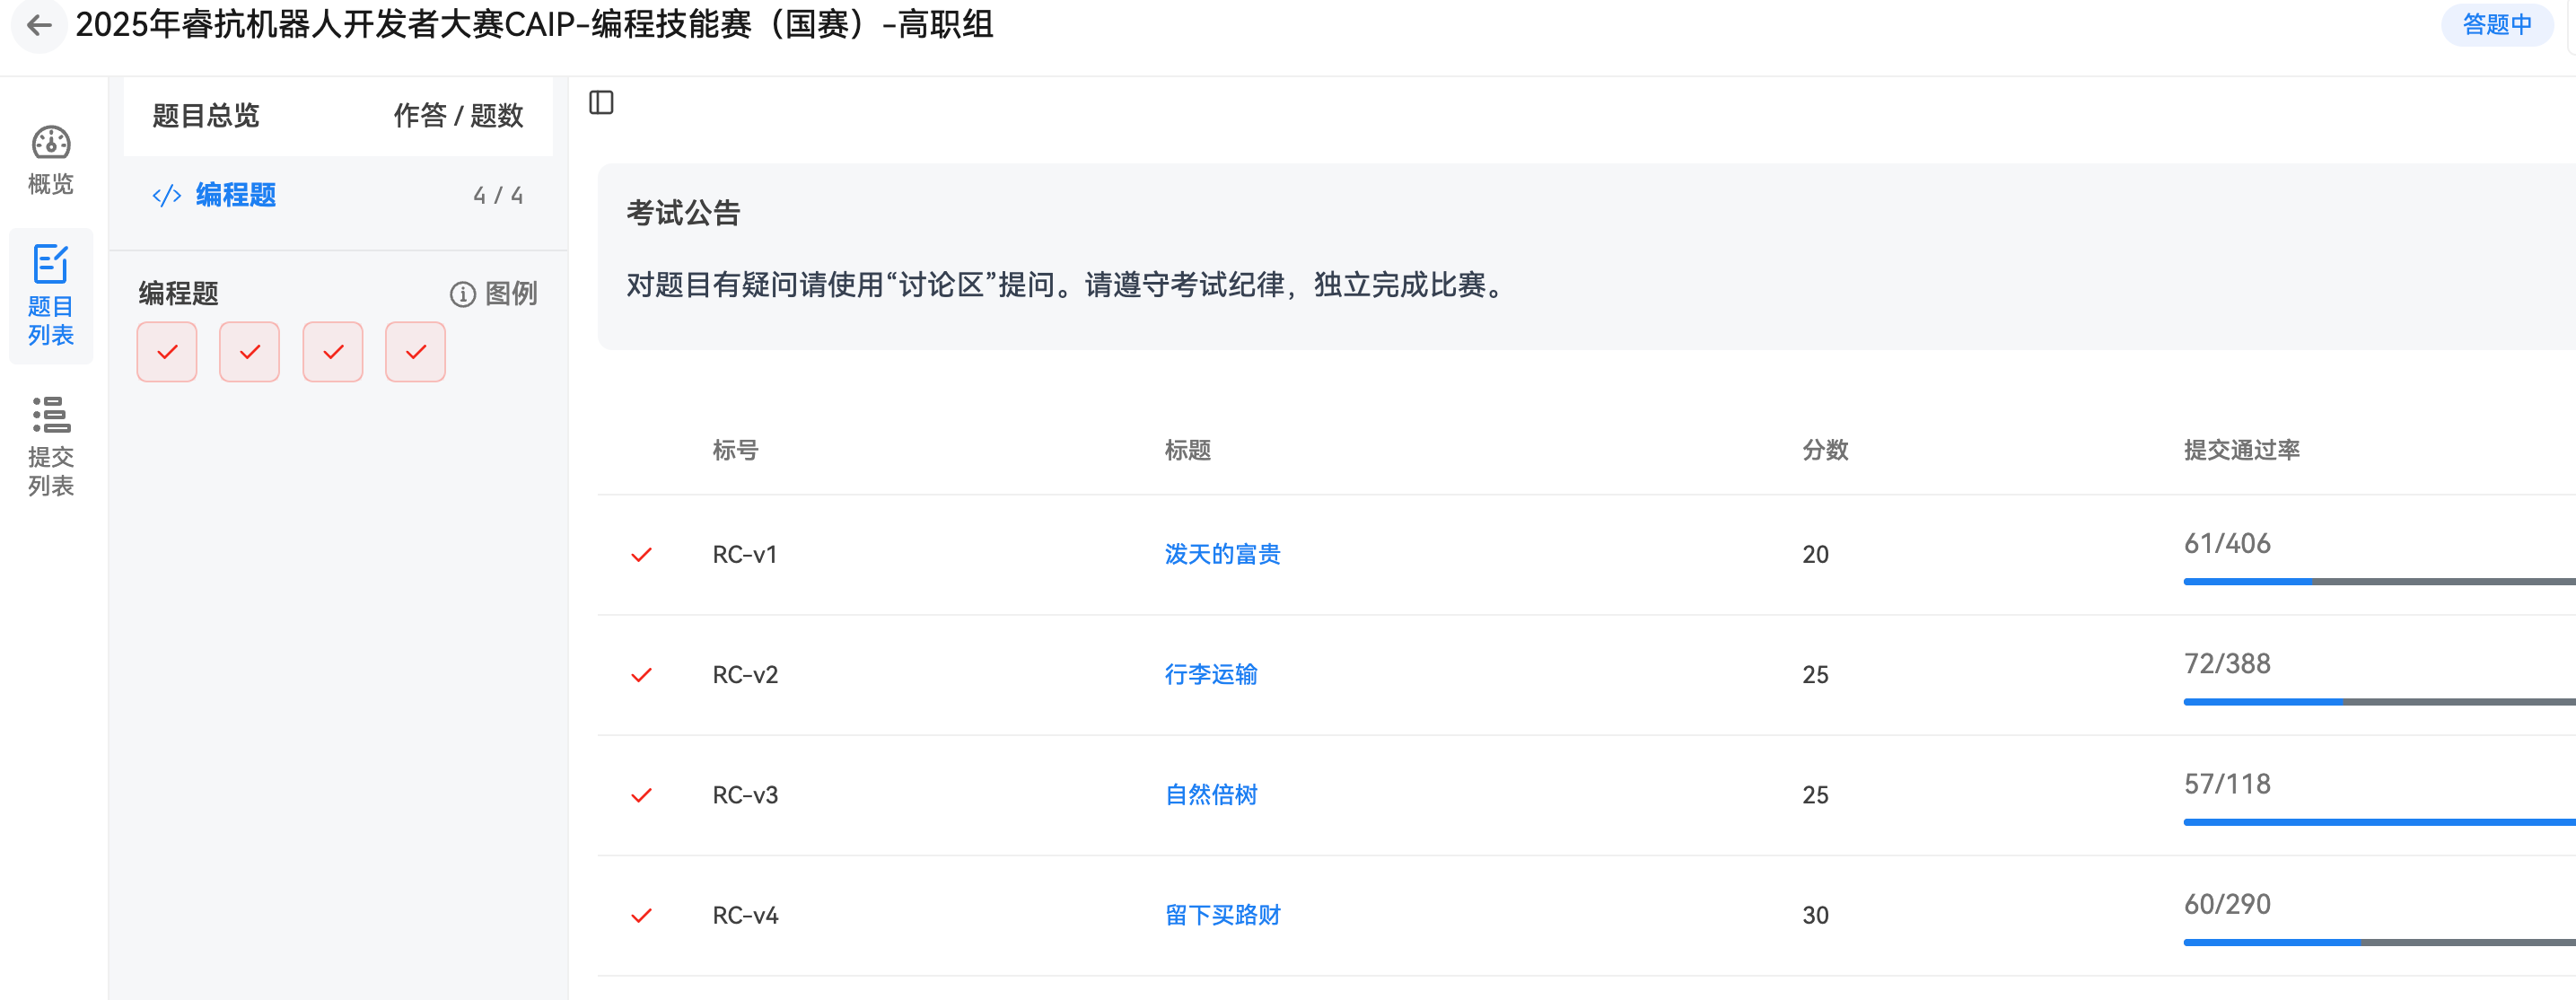Click the 答题中 status badge
2576x1000 pixels.
click(x=2496, y=25)
